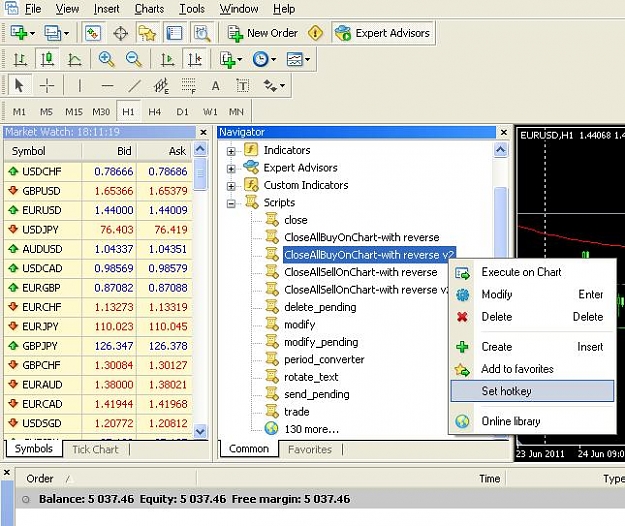Screen dimensions: 625x526
Task: Click the Zoom Out magnifier icon
Action: 134,59
